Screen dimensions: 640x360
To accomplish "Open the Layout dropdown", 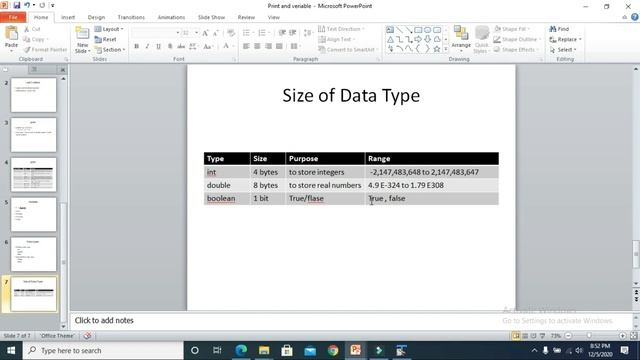I will 109,29.
